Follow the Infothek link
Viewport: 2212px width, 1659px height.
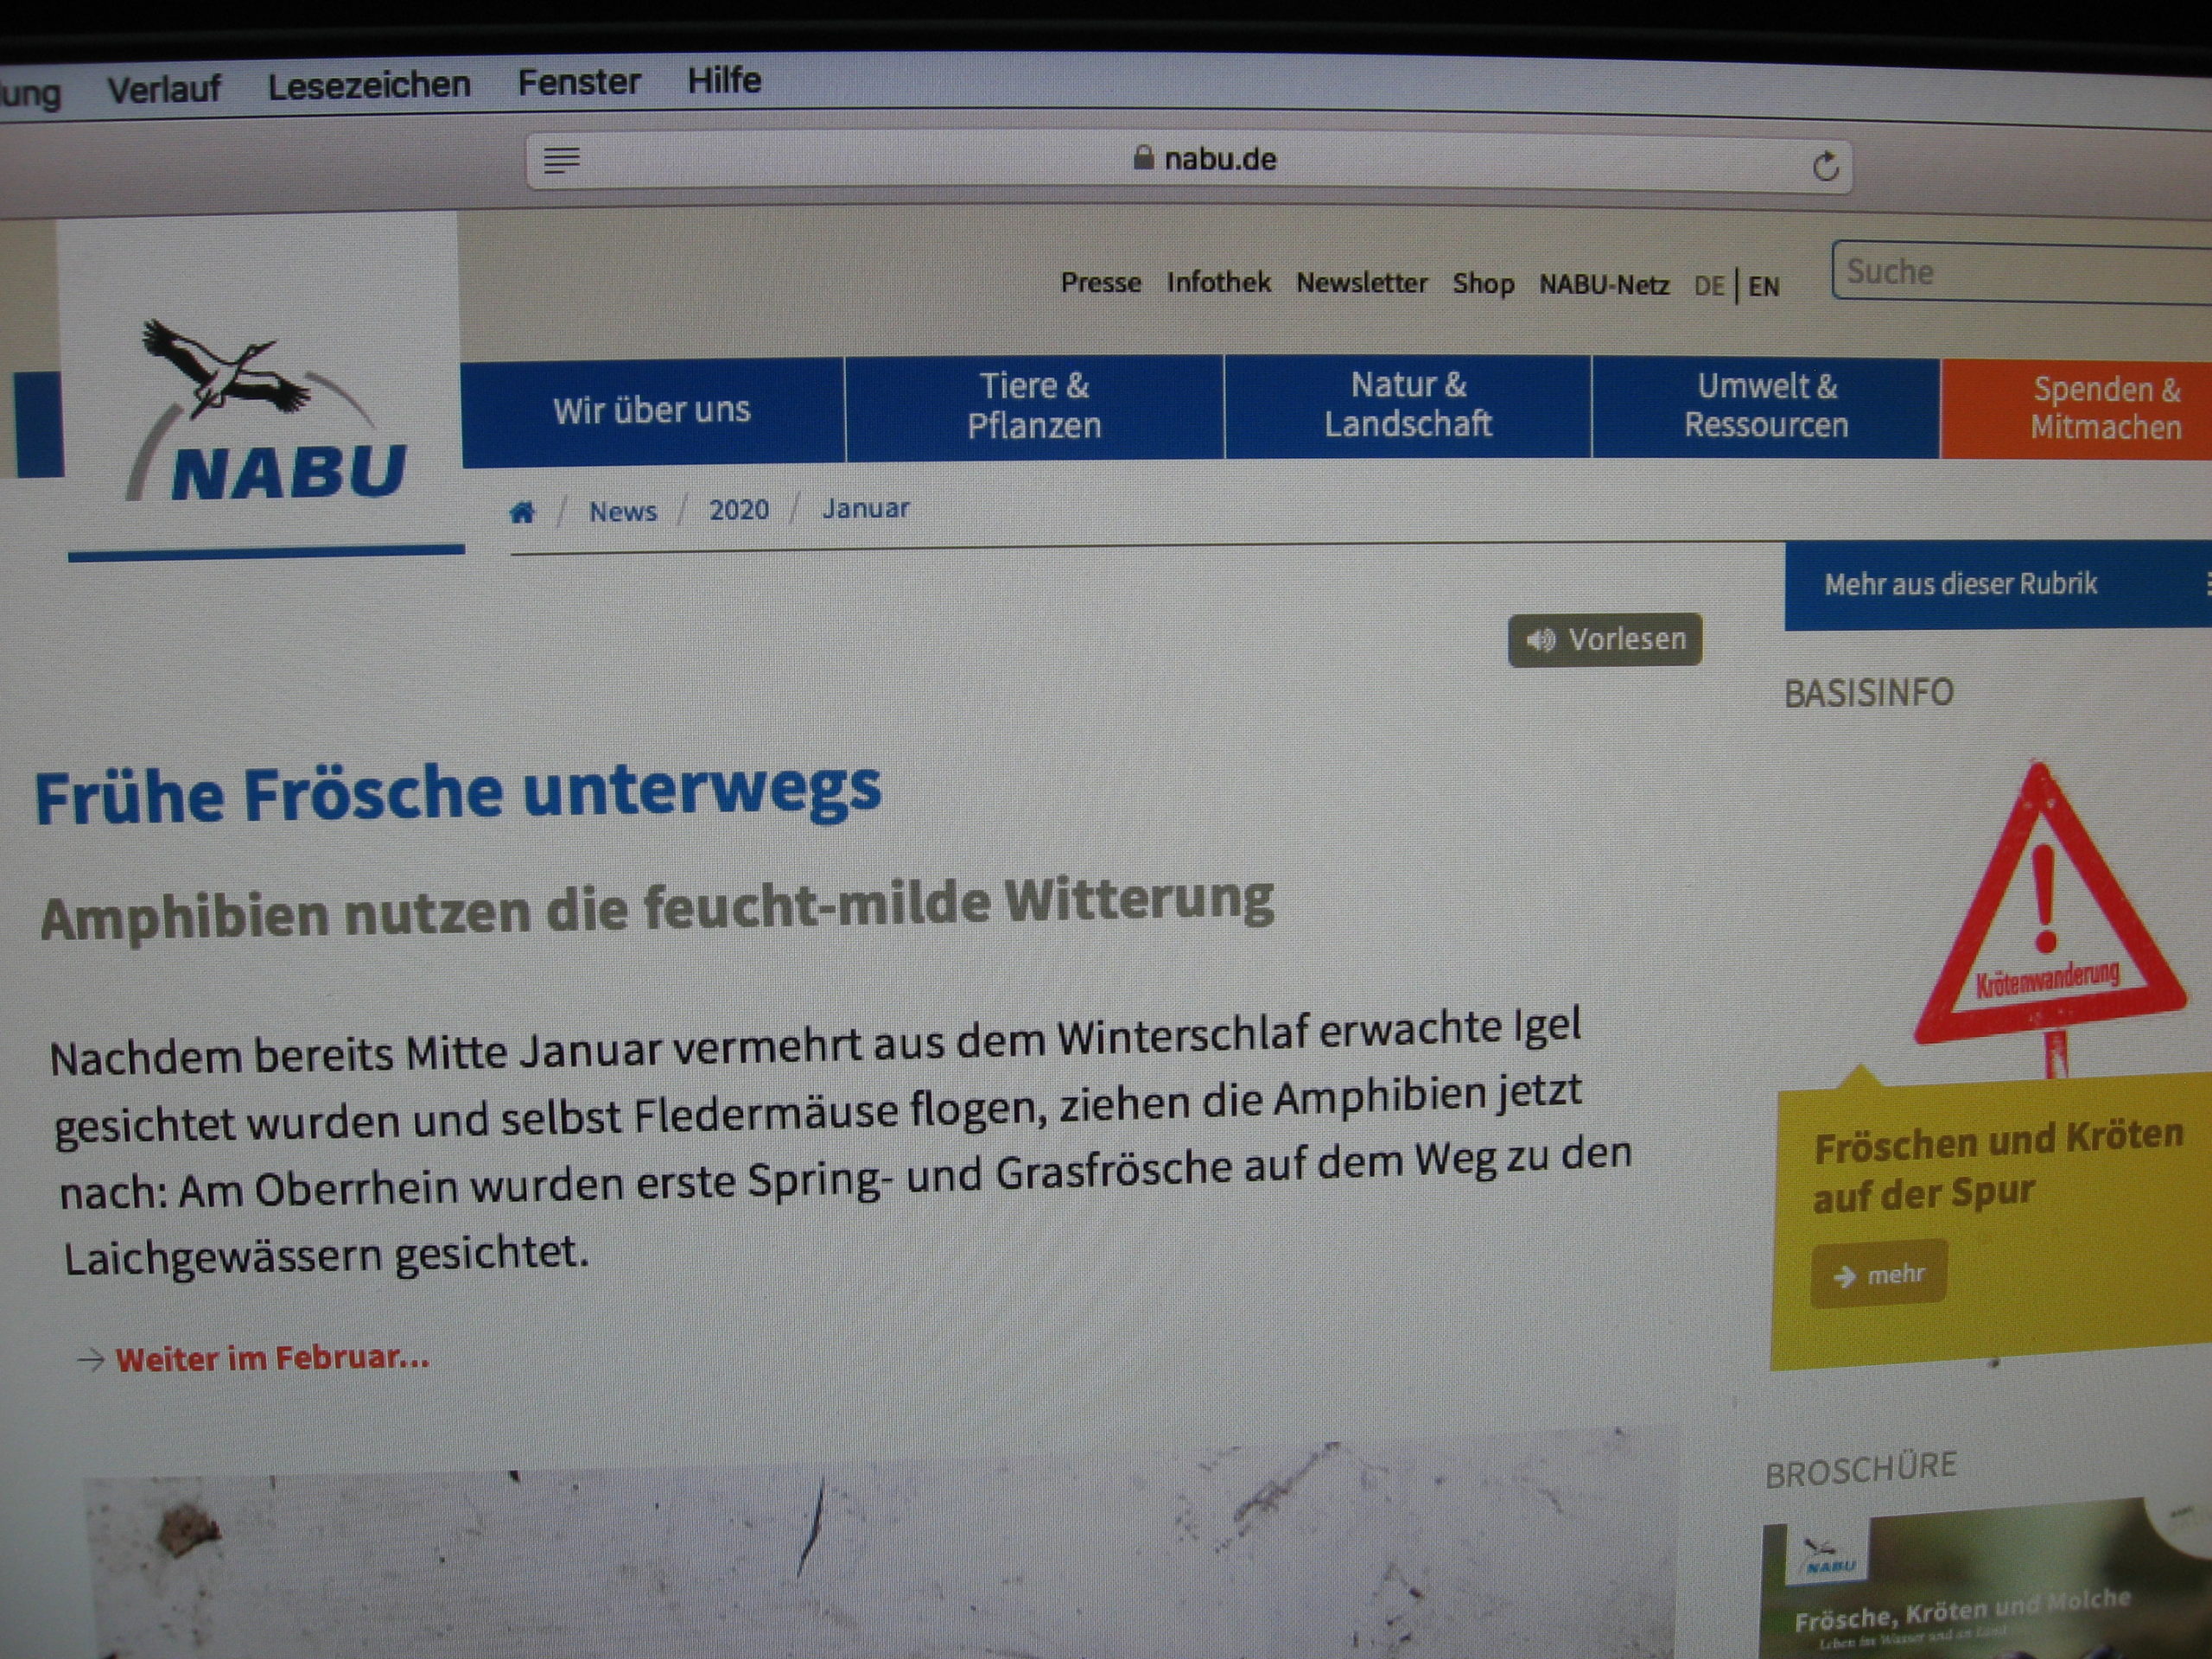1218,283
